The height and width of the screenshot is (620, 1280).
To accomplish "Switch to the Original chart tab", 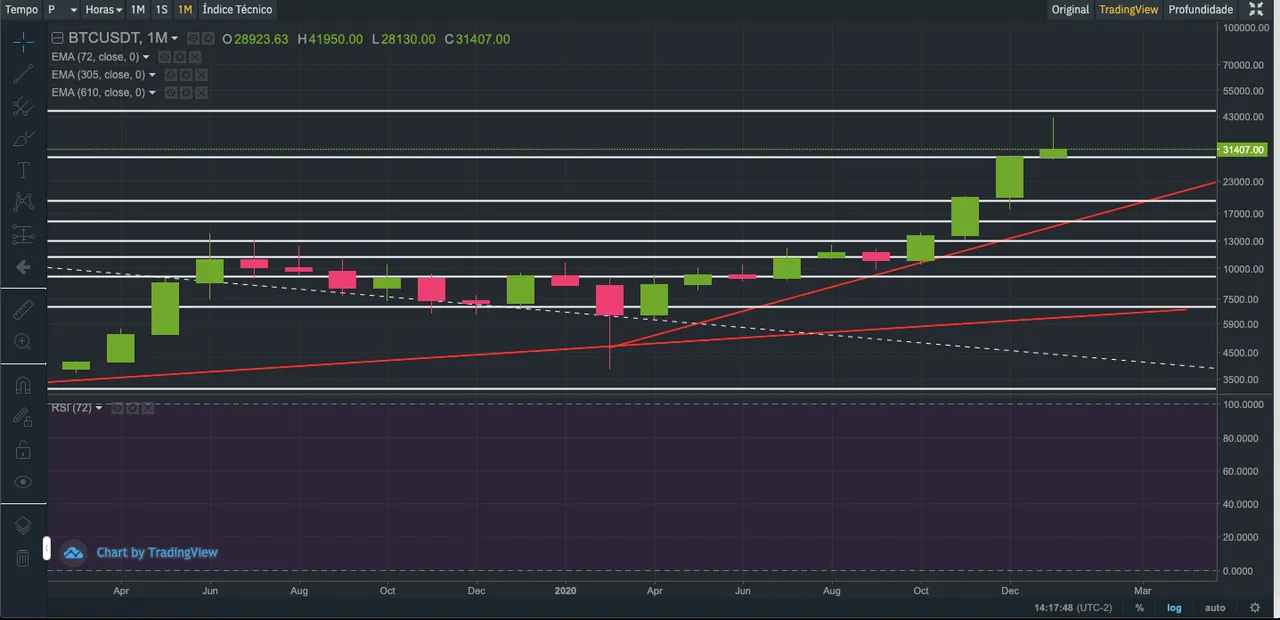I will point(1070,9).
